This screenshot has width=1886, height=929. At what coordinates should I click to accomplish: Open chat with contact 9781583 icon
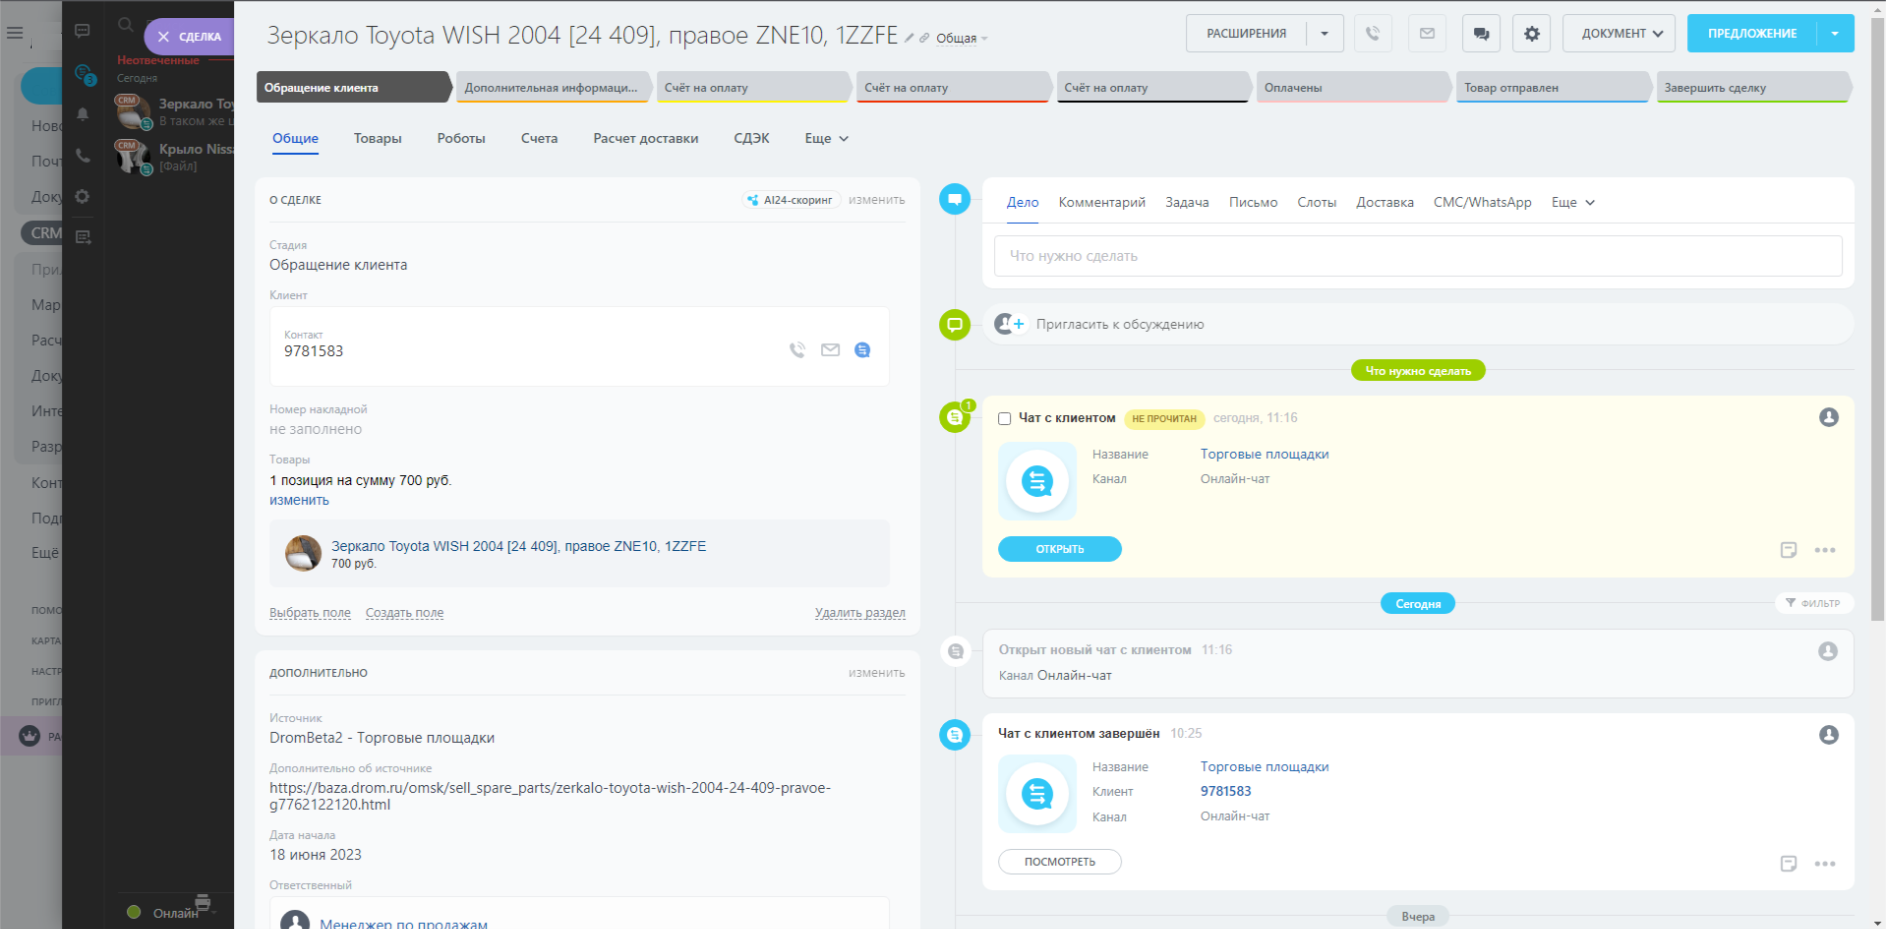pos(862,350)
